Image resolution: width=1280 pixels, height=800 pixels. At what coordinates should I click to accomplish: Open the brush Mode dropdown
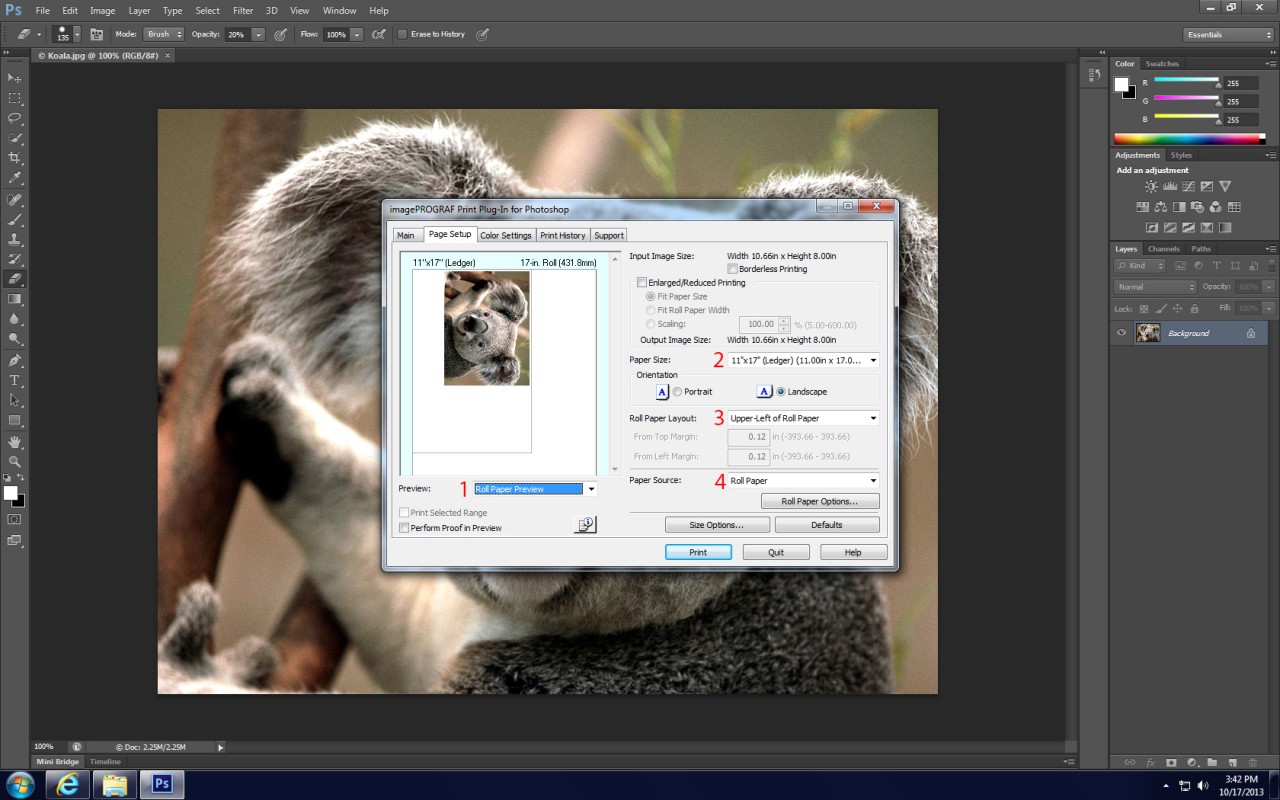(164, 34)
